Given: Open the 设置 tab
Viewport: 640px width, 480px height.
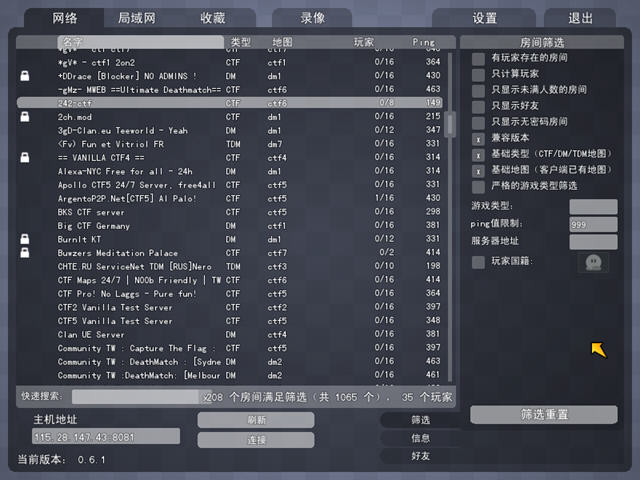Looking at the screenshot, I should pos(484,18).
